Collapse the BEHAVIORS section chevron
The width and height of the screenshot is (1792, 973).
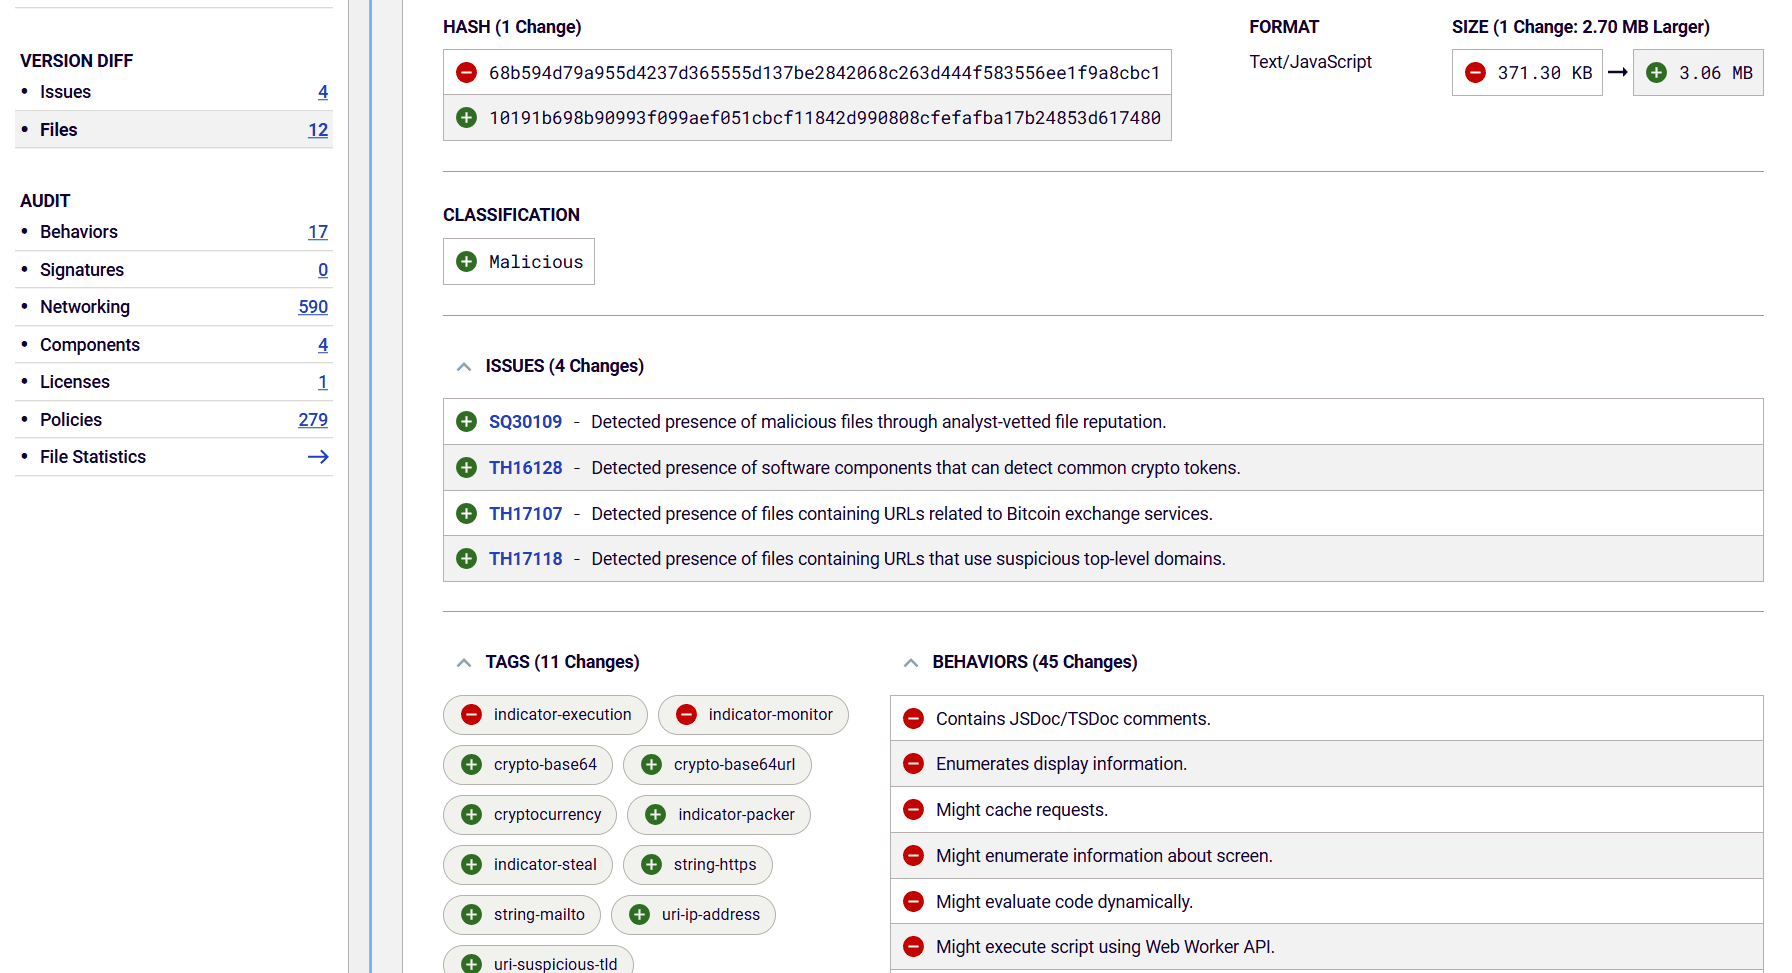click(x=911, y=663)
